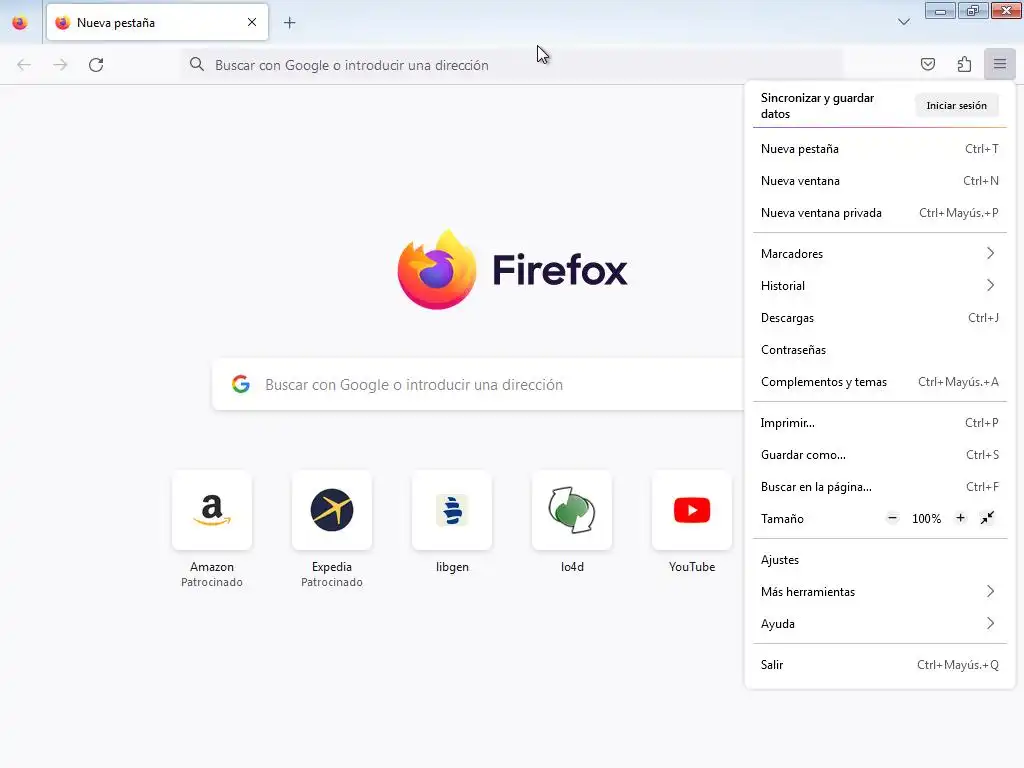Image resolution: width=1024 pixels, height=768 pixels.
Task: Choose Imprimir... menu entry
Action: coord(879,423)
